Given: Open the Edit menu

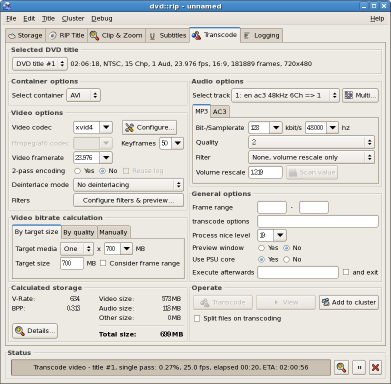Looking at the screenshot, I should click(29, 19).
